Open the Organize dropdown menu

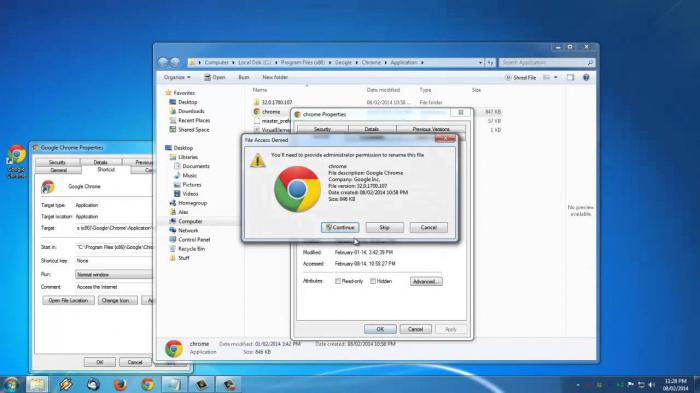click(177, 77)
